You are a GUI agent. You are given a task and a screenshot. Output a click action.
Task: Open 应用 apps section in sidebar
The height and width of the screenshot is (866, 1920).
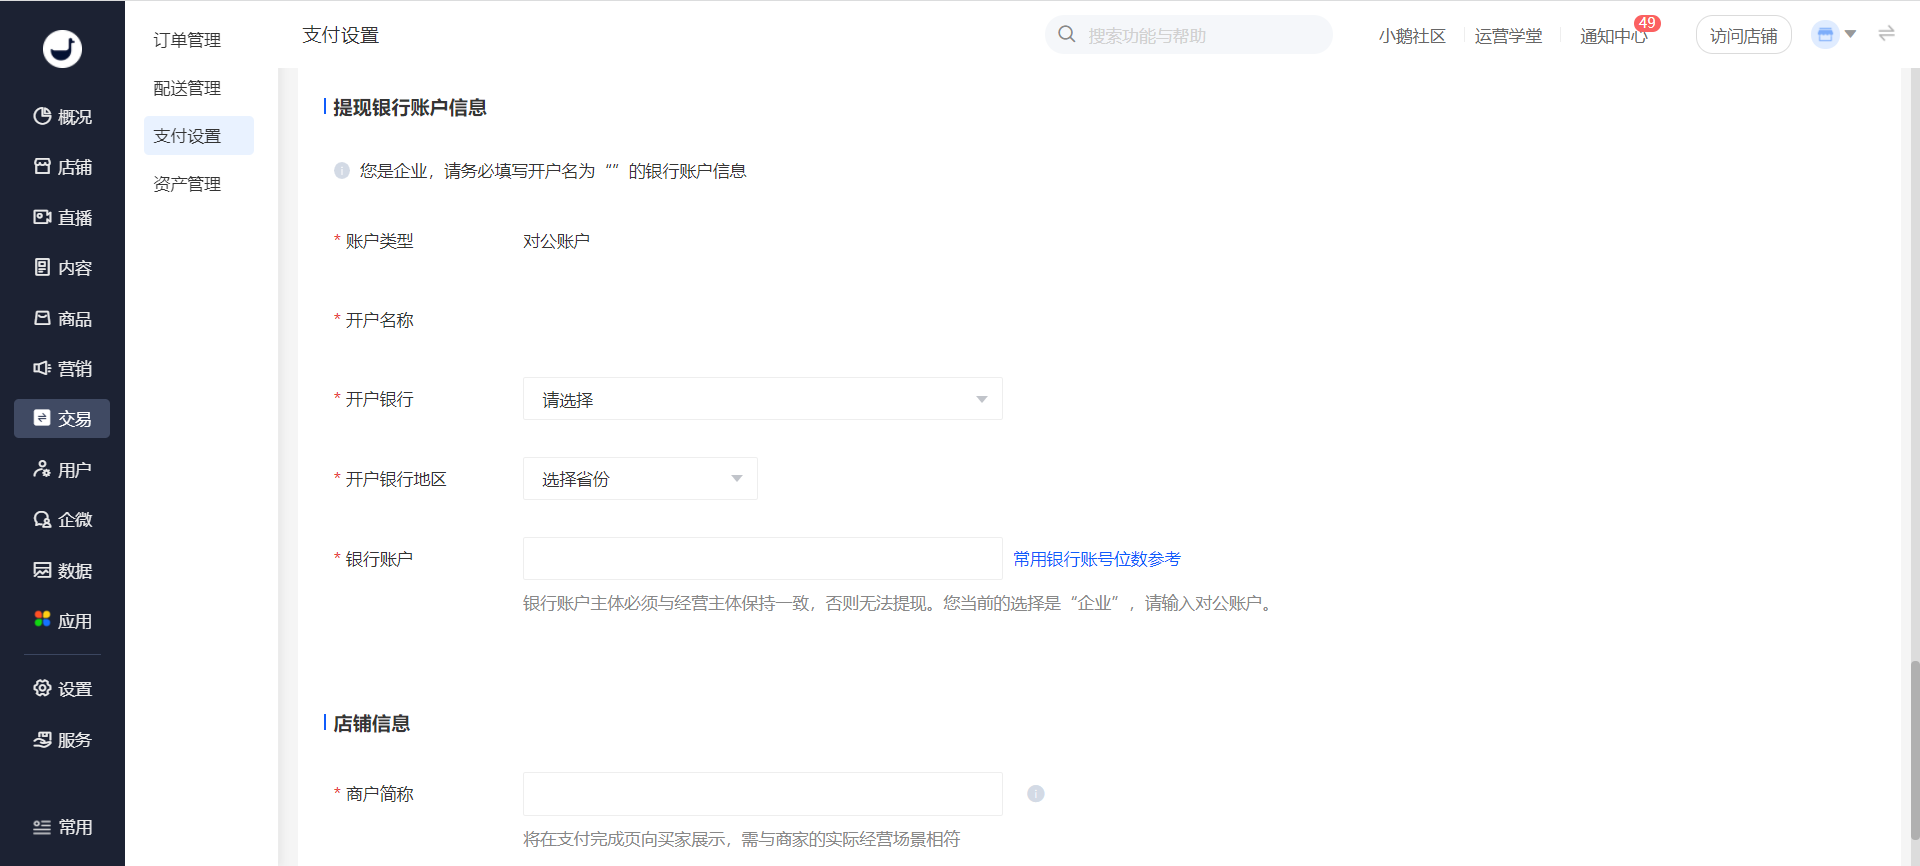click(62, 621)
